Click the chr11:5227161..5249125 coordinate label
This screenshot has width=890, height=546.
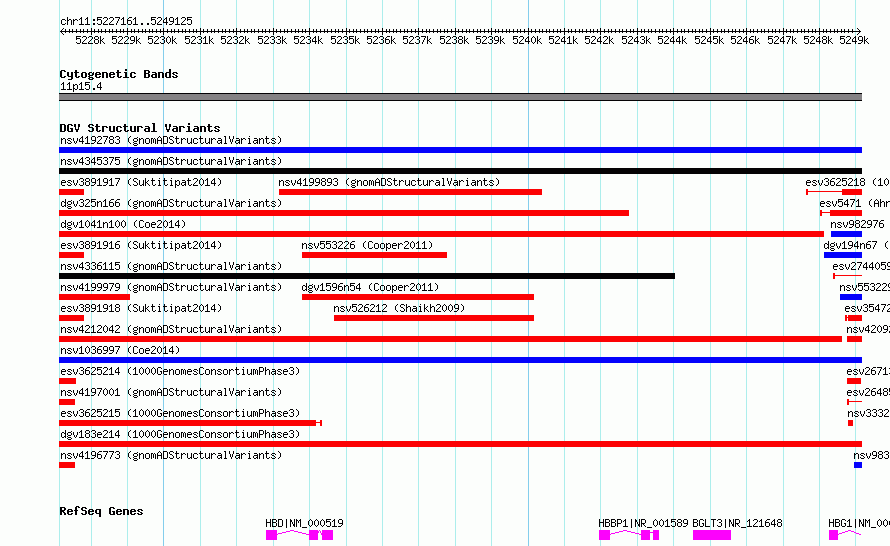tap(126, 21)
